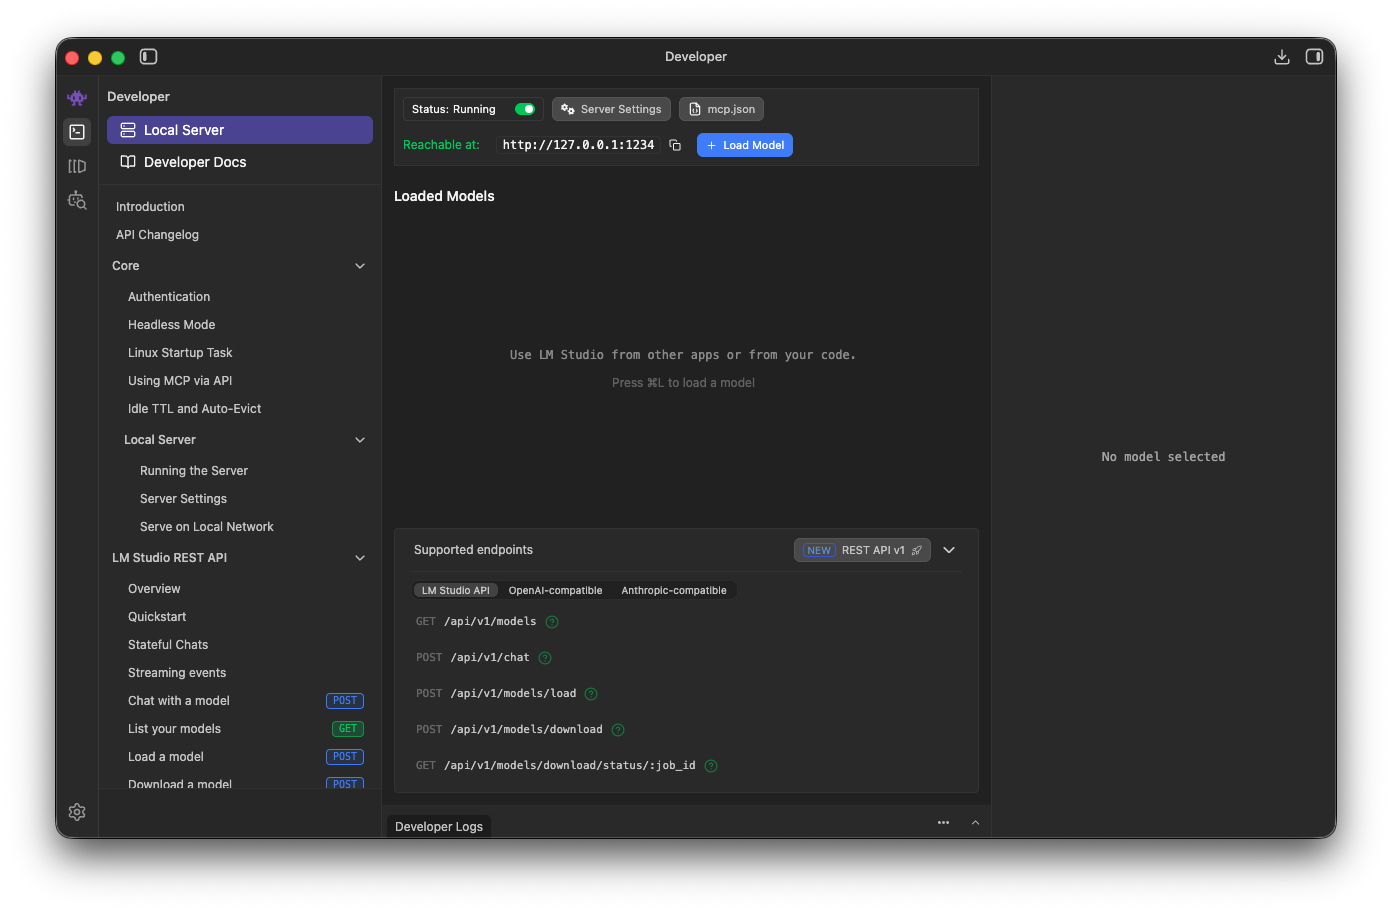Toggle the Status: Running server switch off

tap(524, 108)
